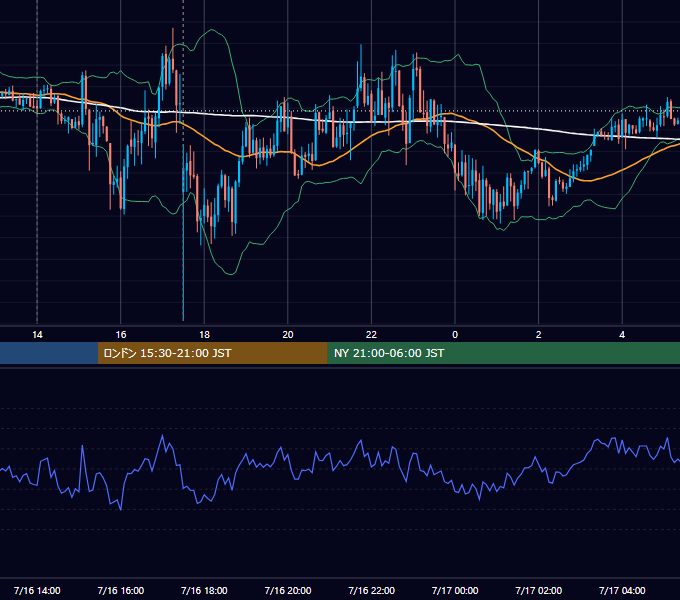Viewport: 680px width, 600px height.
Task: Click the NY 21:00-06:00 JST session bar
Action: [503, 353]
